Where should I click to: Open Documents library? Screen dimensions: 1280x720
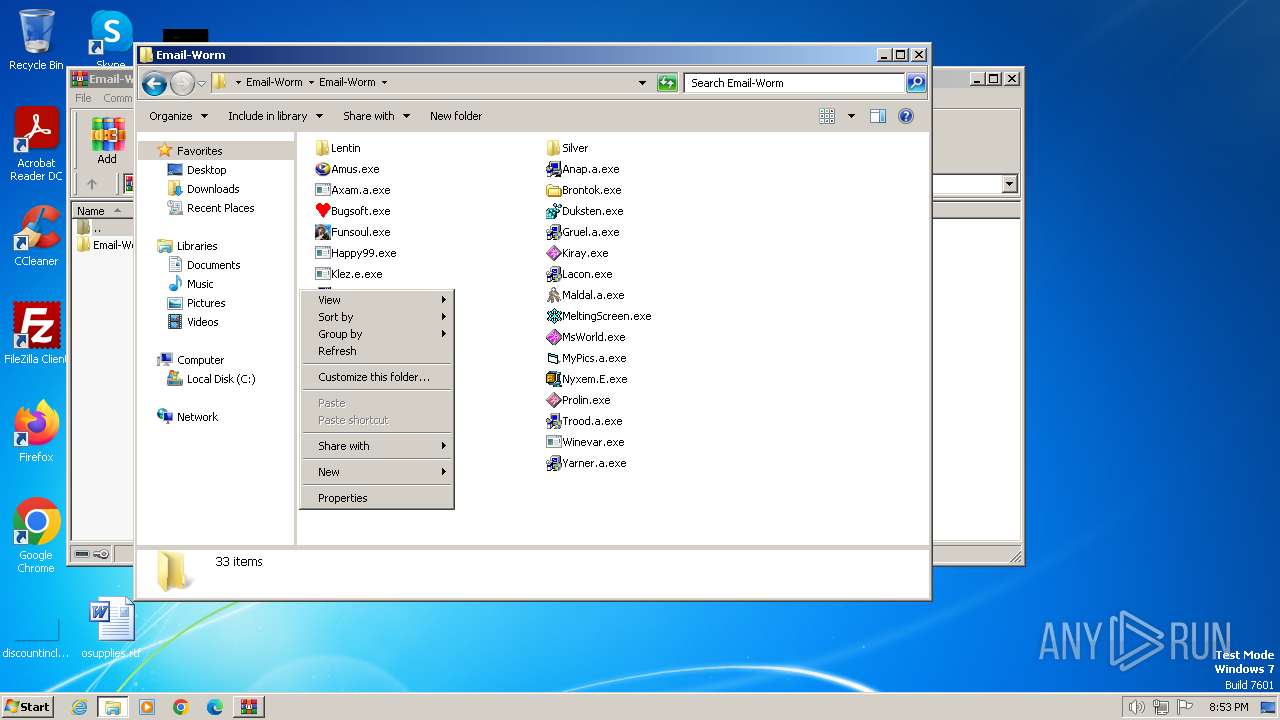pyautogui.click(x=204, y=265)
